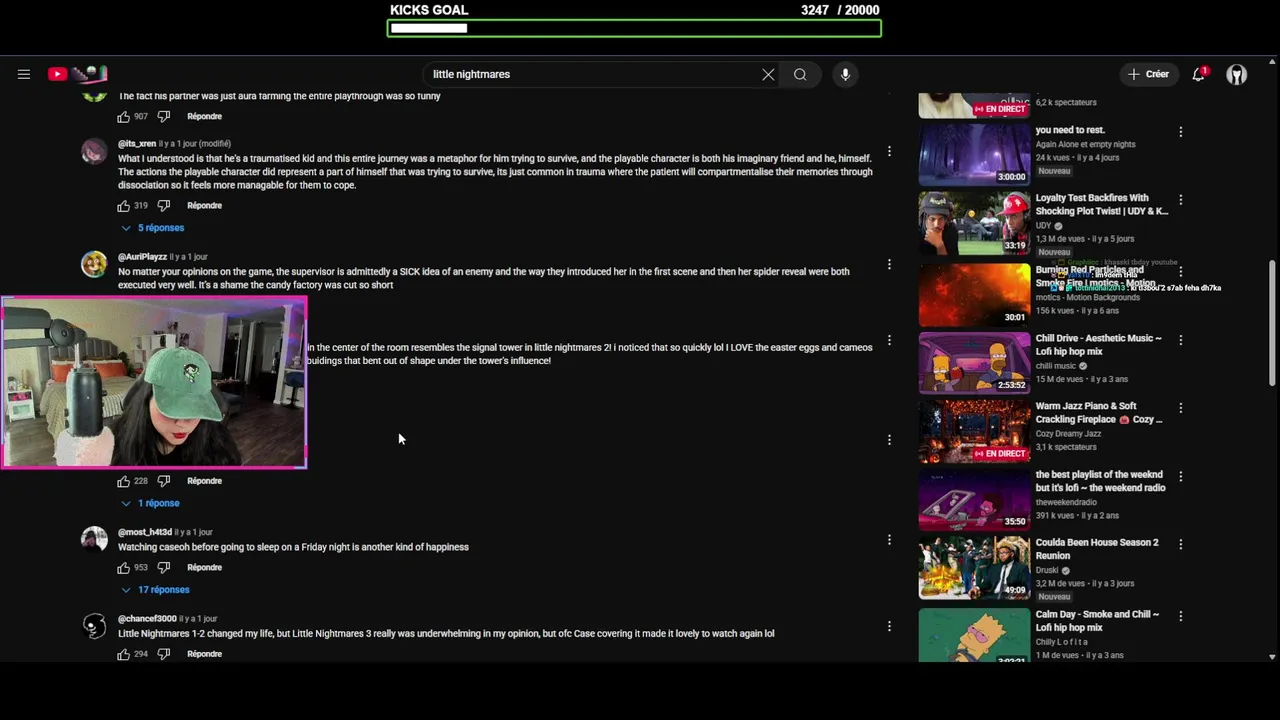Image resolution: width=1280 pixels, height=720 pixels.
Task: Expand the 17 réponses replies
Action: pos(155,590)
